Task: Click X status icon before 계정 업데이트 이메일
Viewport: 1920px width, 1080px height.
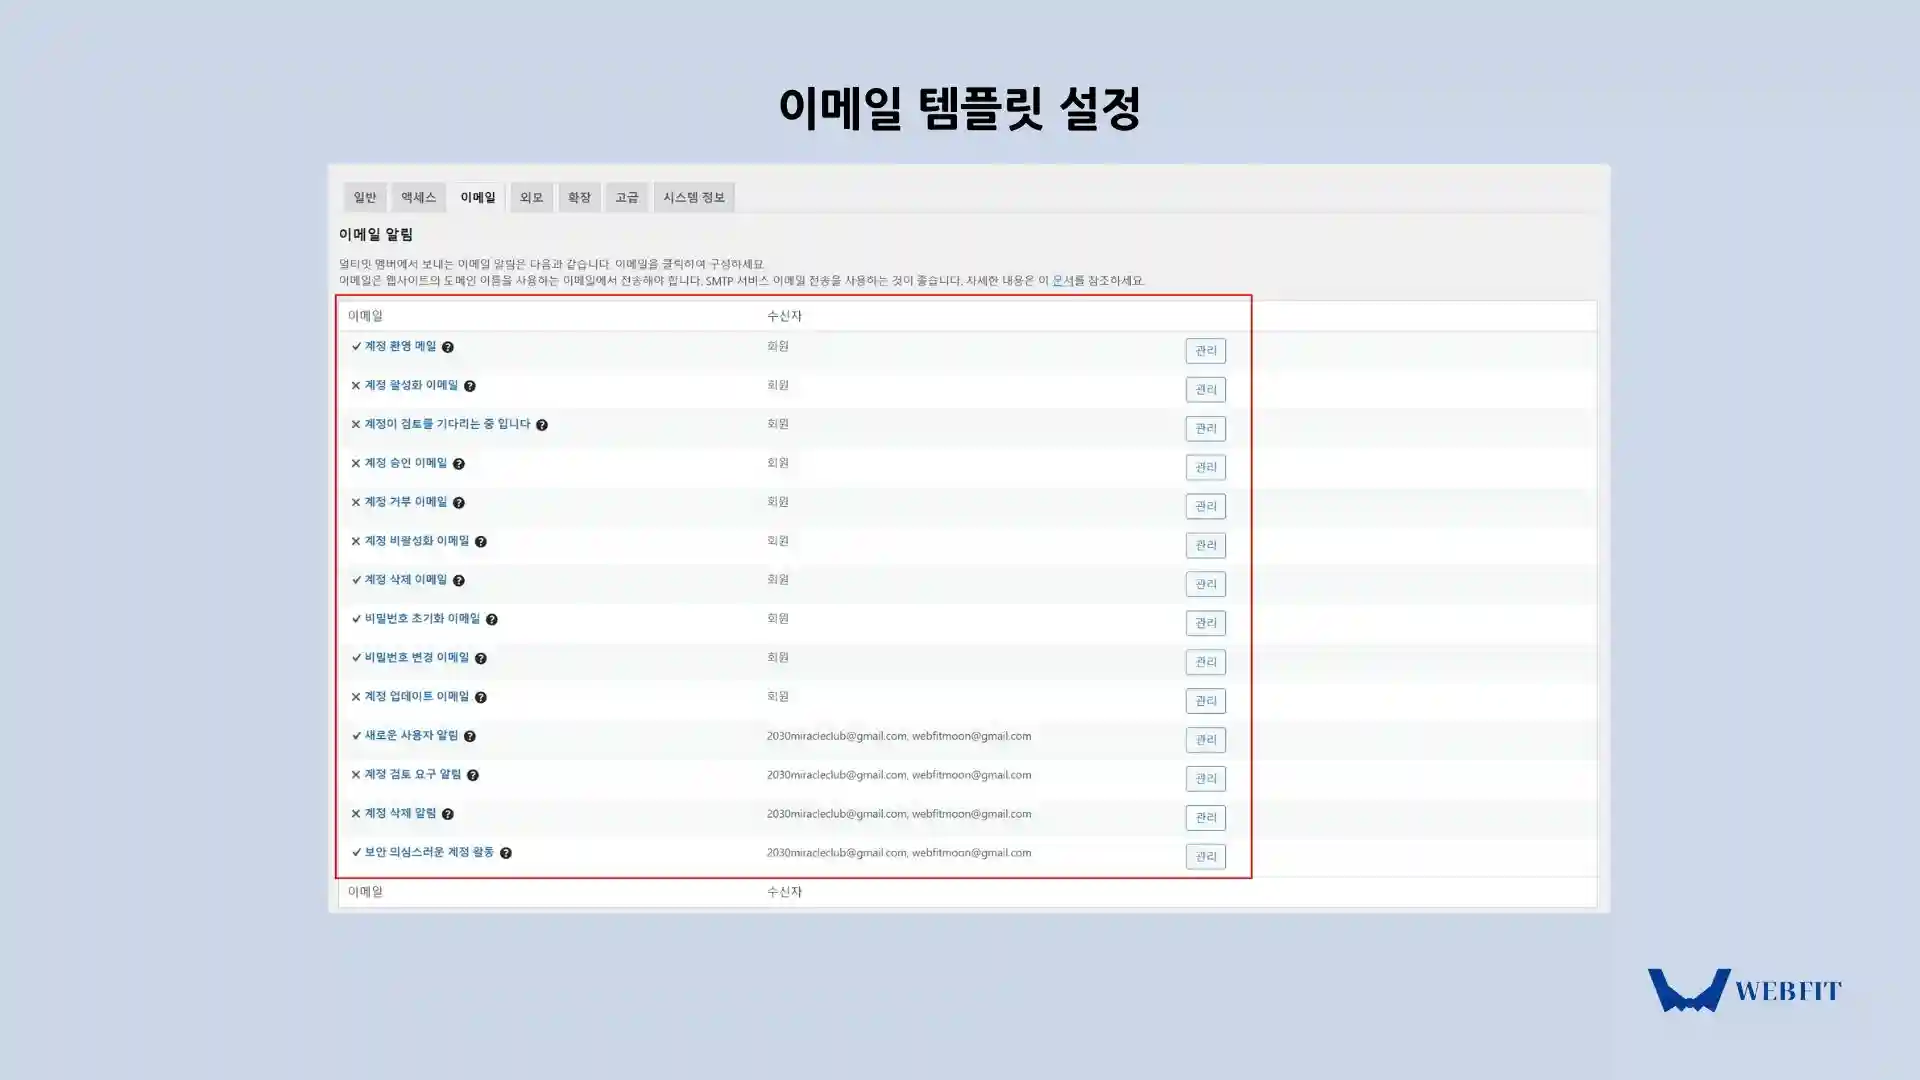Action: click(356, 697)
